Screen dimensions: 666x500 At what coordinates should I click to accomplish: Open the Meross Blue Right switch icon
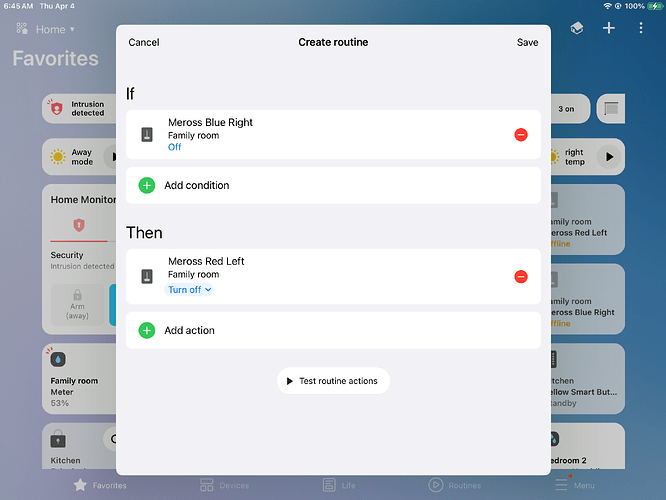(x=147, y=135)
